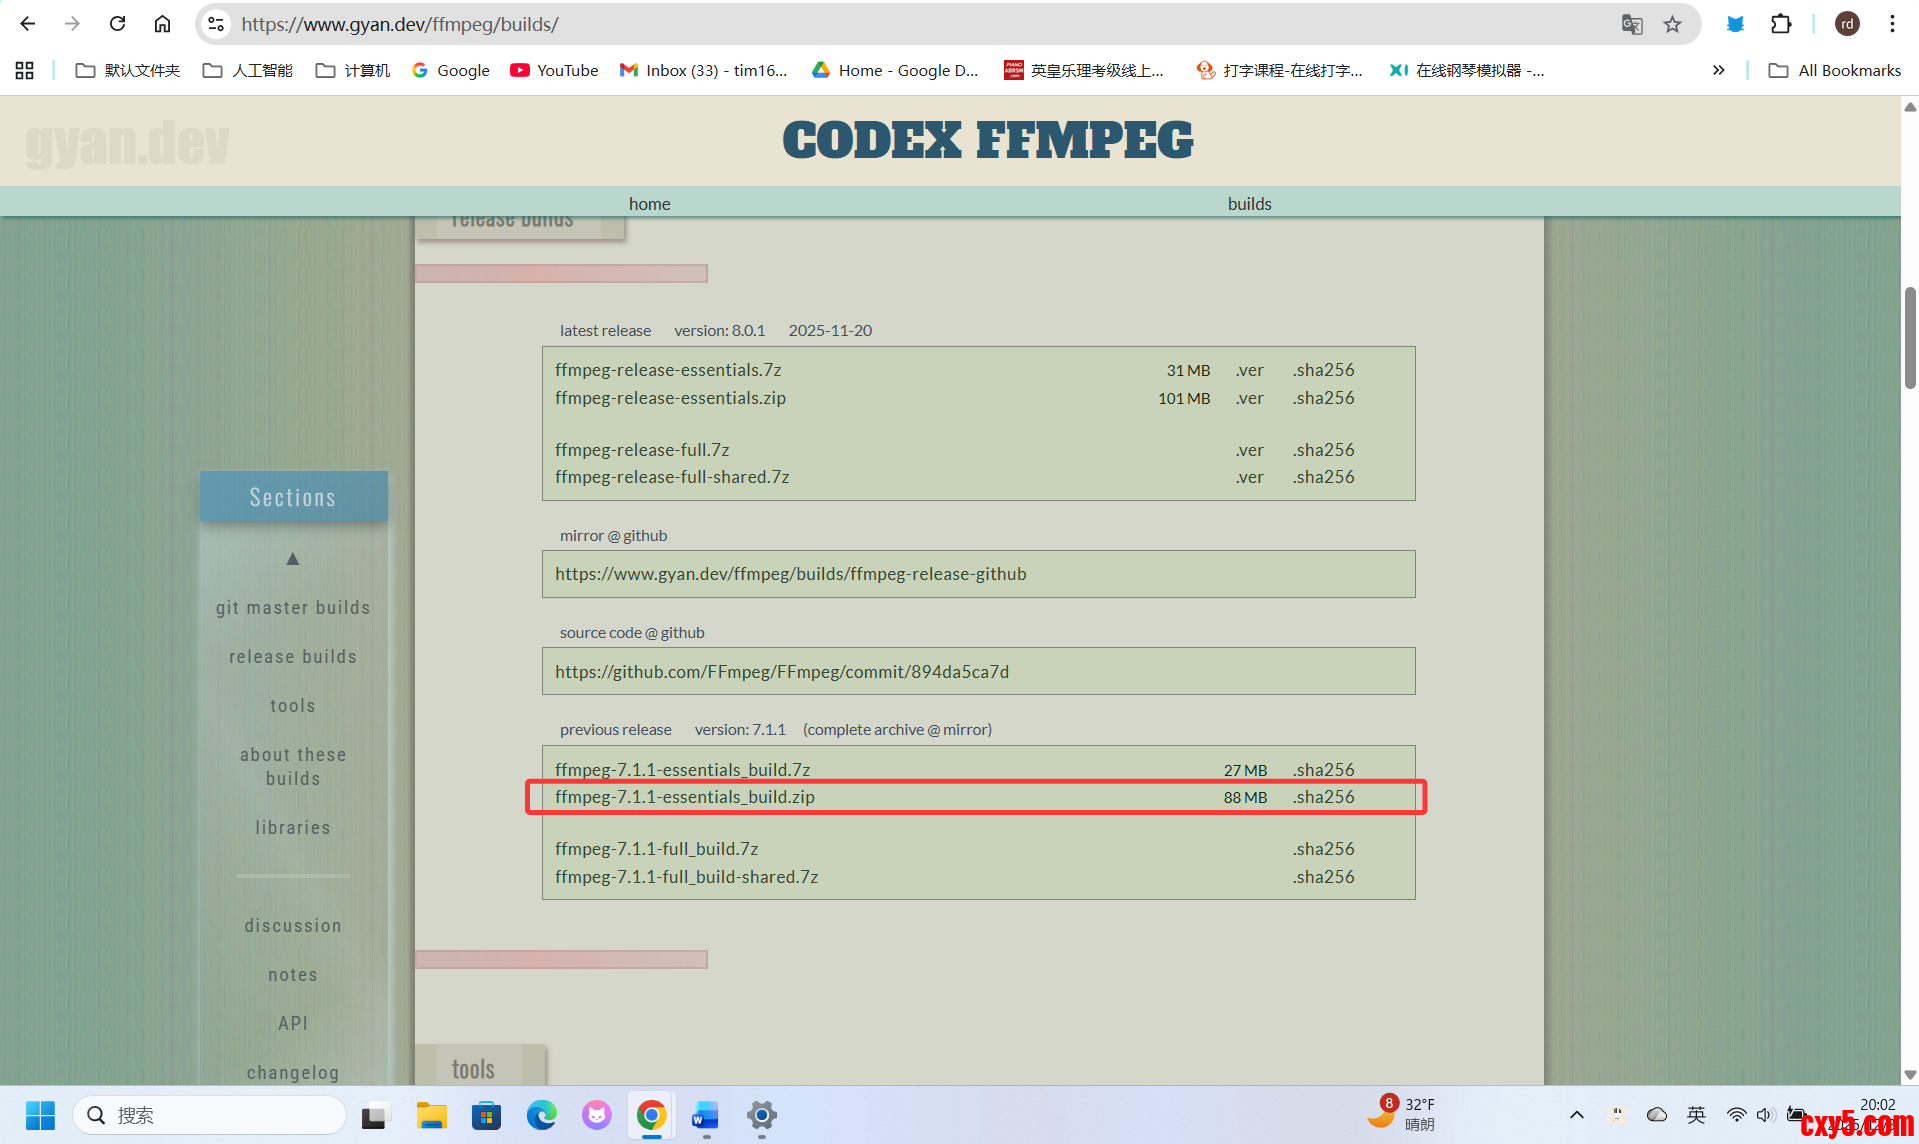Open the API link in sidebar
Viewport: 1919px width, 1144px height.
click(x=293, y=1024)
